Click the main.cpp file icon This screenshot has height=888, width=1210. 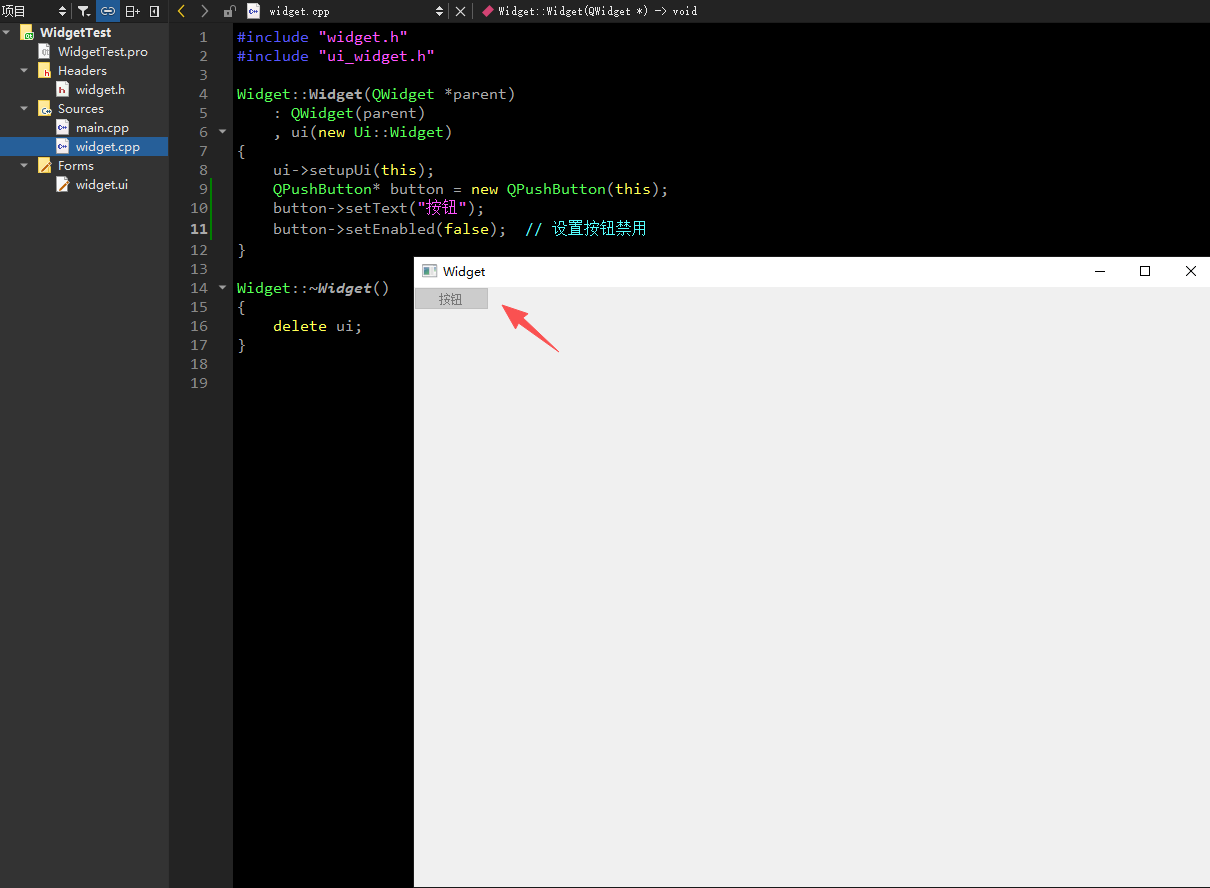pos(62,128)
